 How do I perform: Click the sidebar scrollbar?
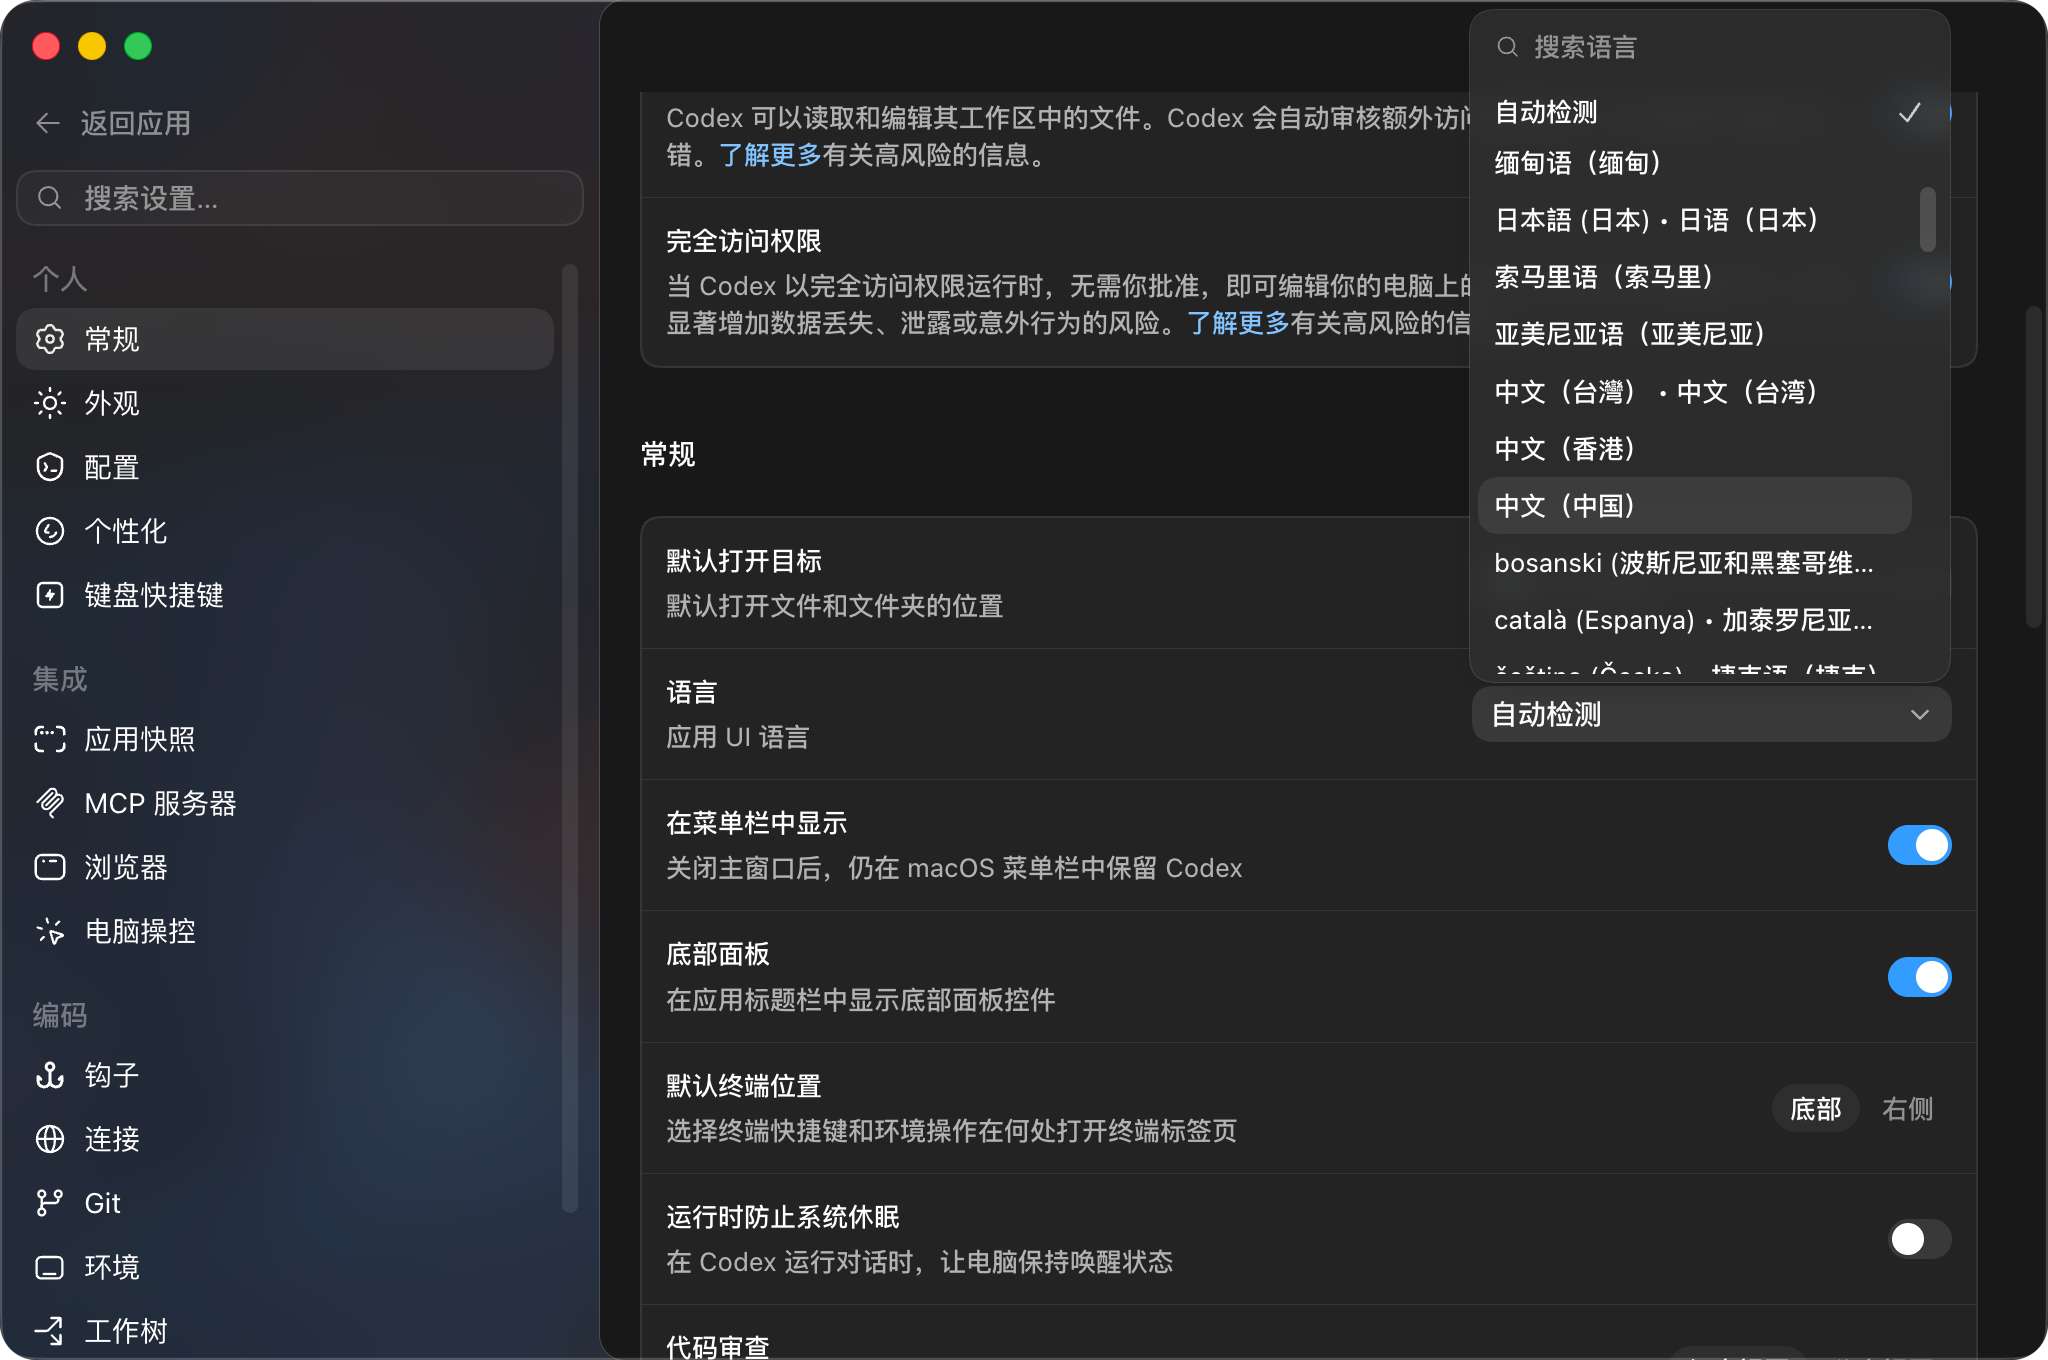click(x=570, y=738)
